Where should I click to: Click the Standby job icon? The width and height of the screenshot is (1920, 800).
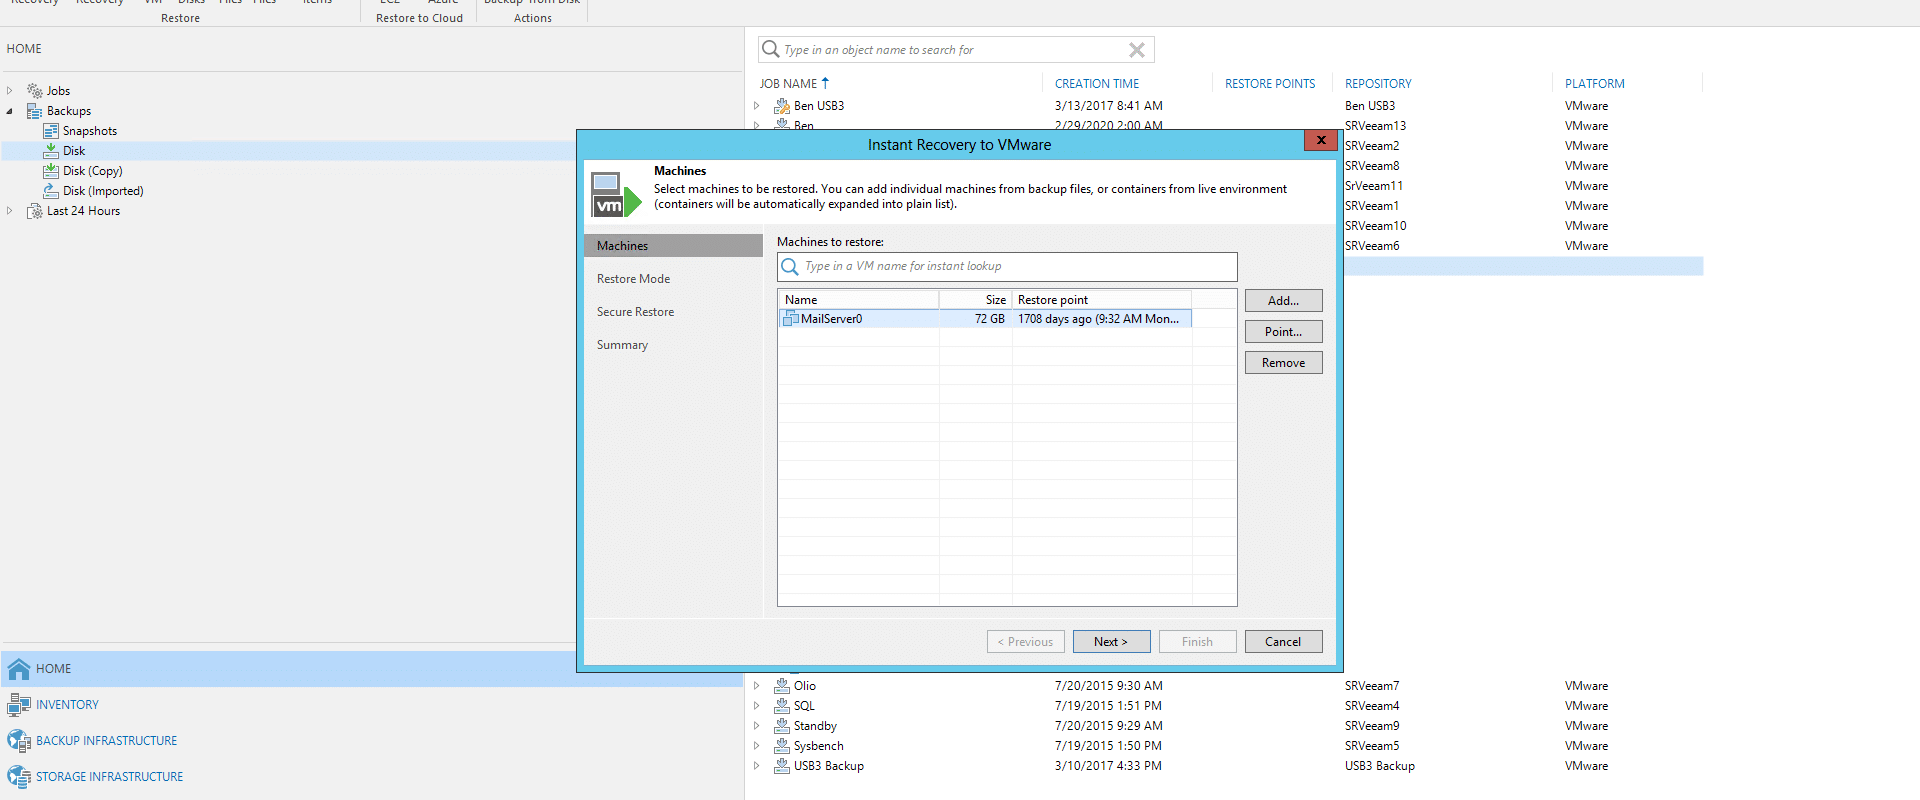point(782,726)
